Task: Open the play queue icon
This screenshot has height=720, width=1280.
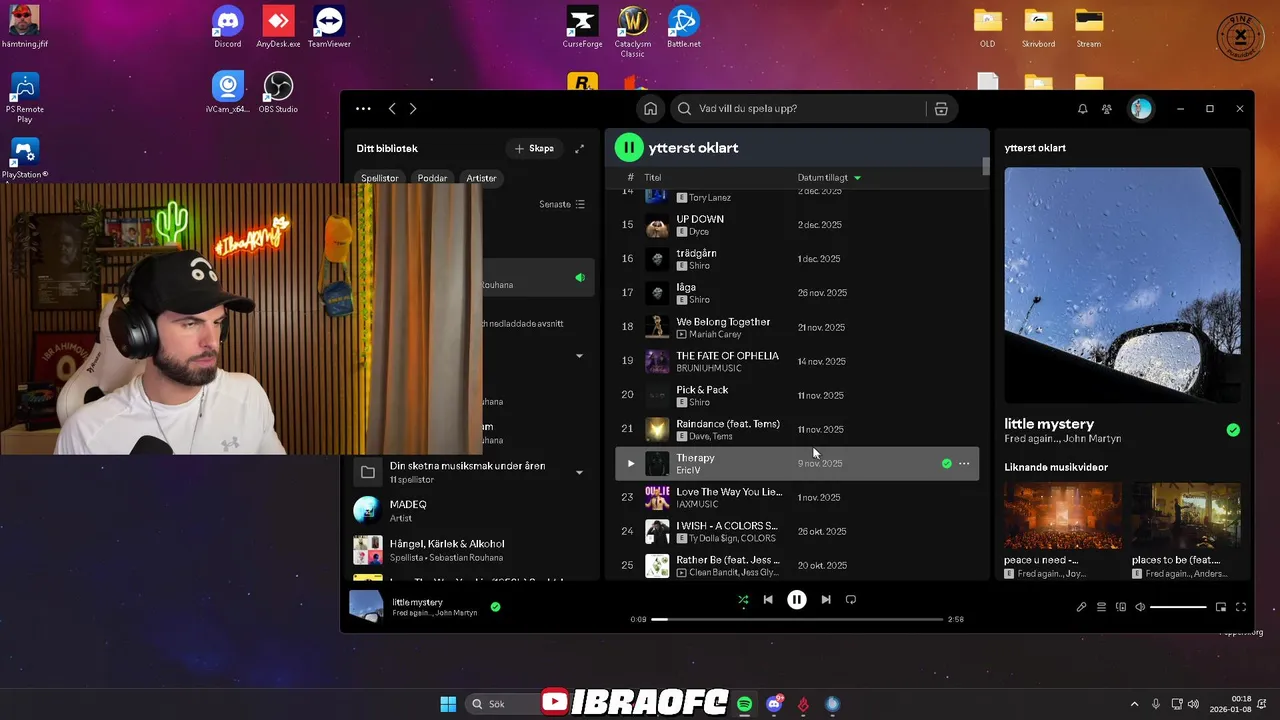Action: [x=1101, y=607]
